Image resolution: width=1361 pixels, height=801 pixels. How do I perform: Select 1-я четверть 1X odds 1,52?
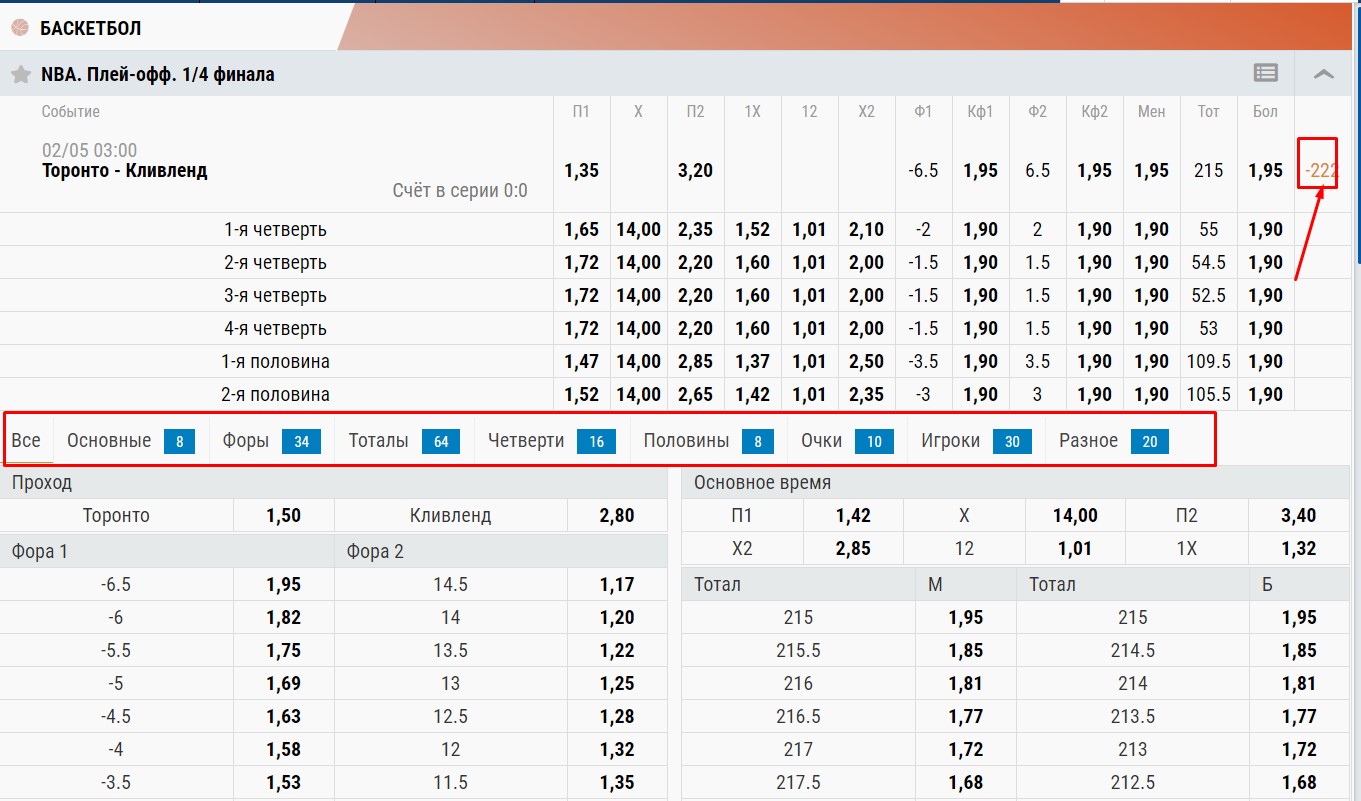point(752,230)
